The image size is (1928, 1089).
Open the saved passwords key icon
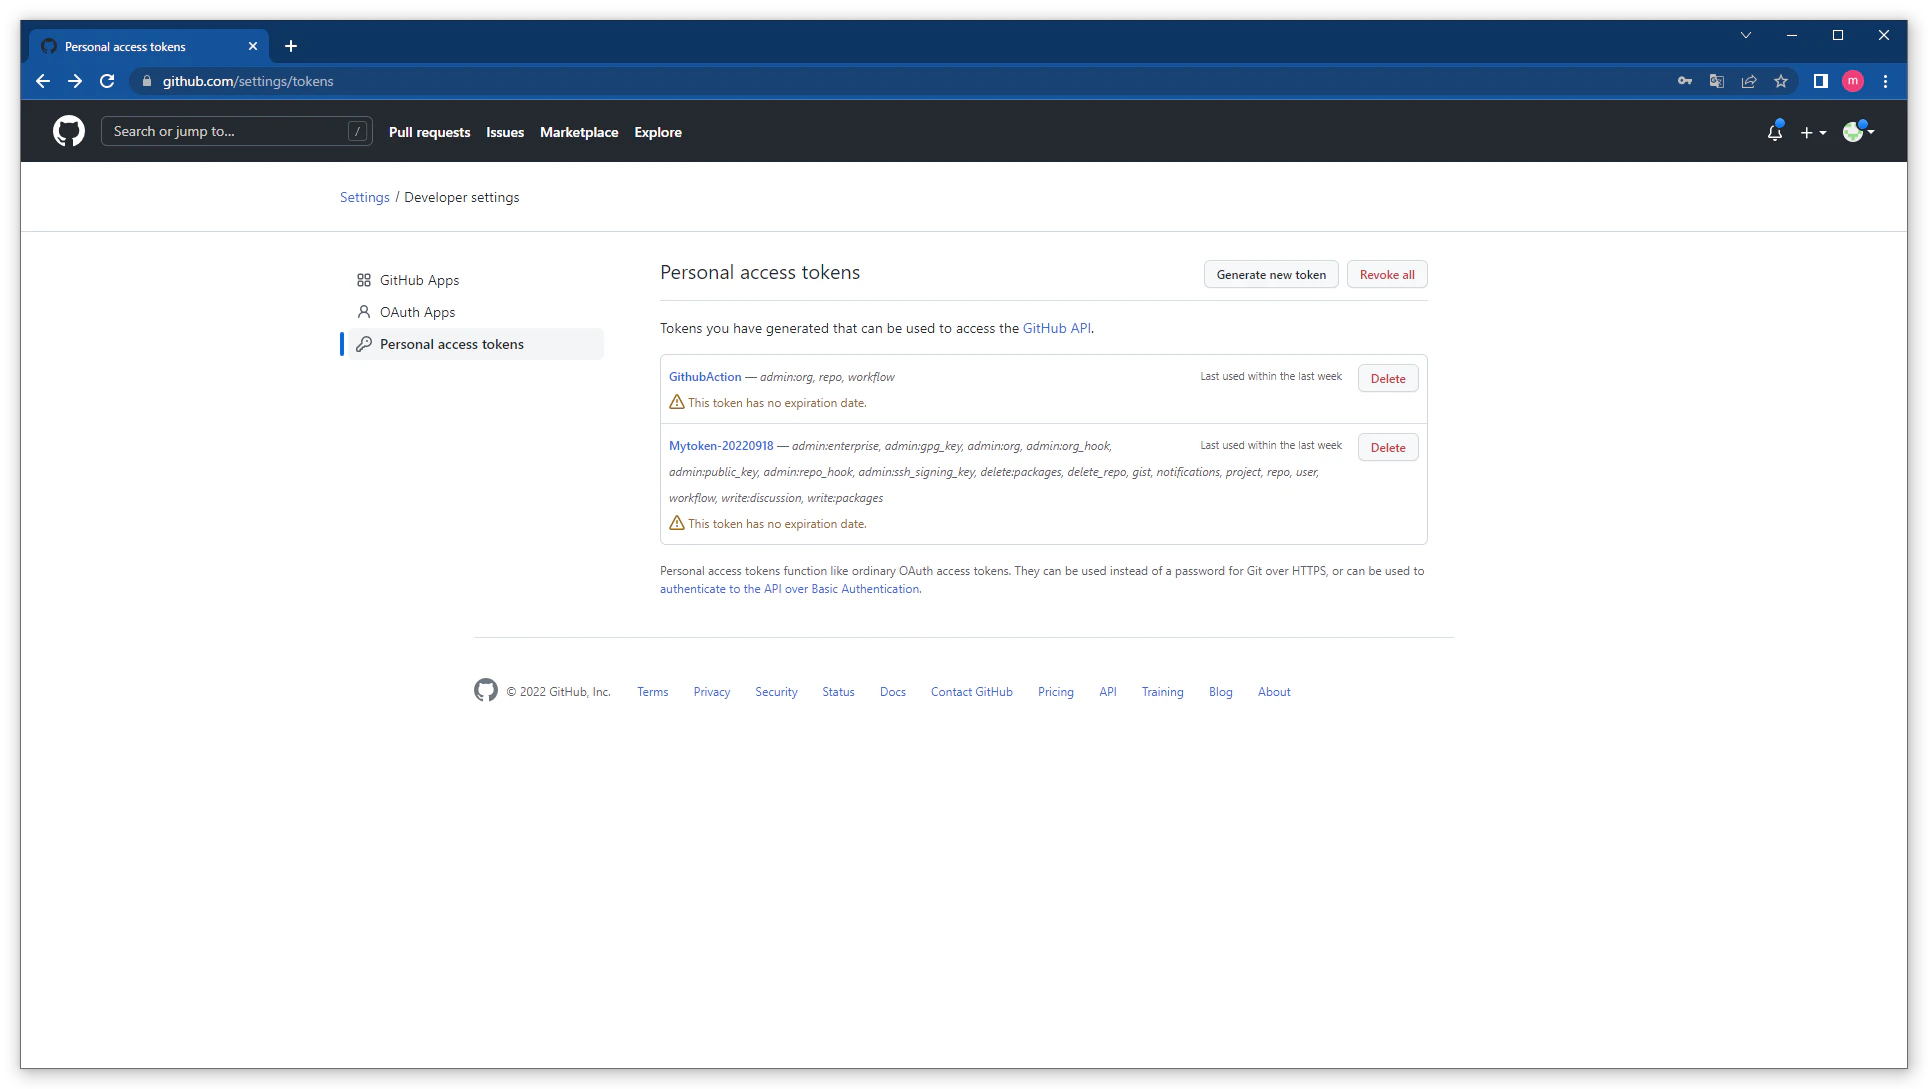click(1685, 81)
